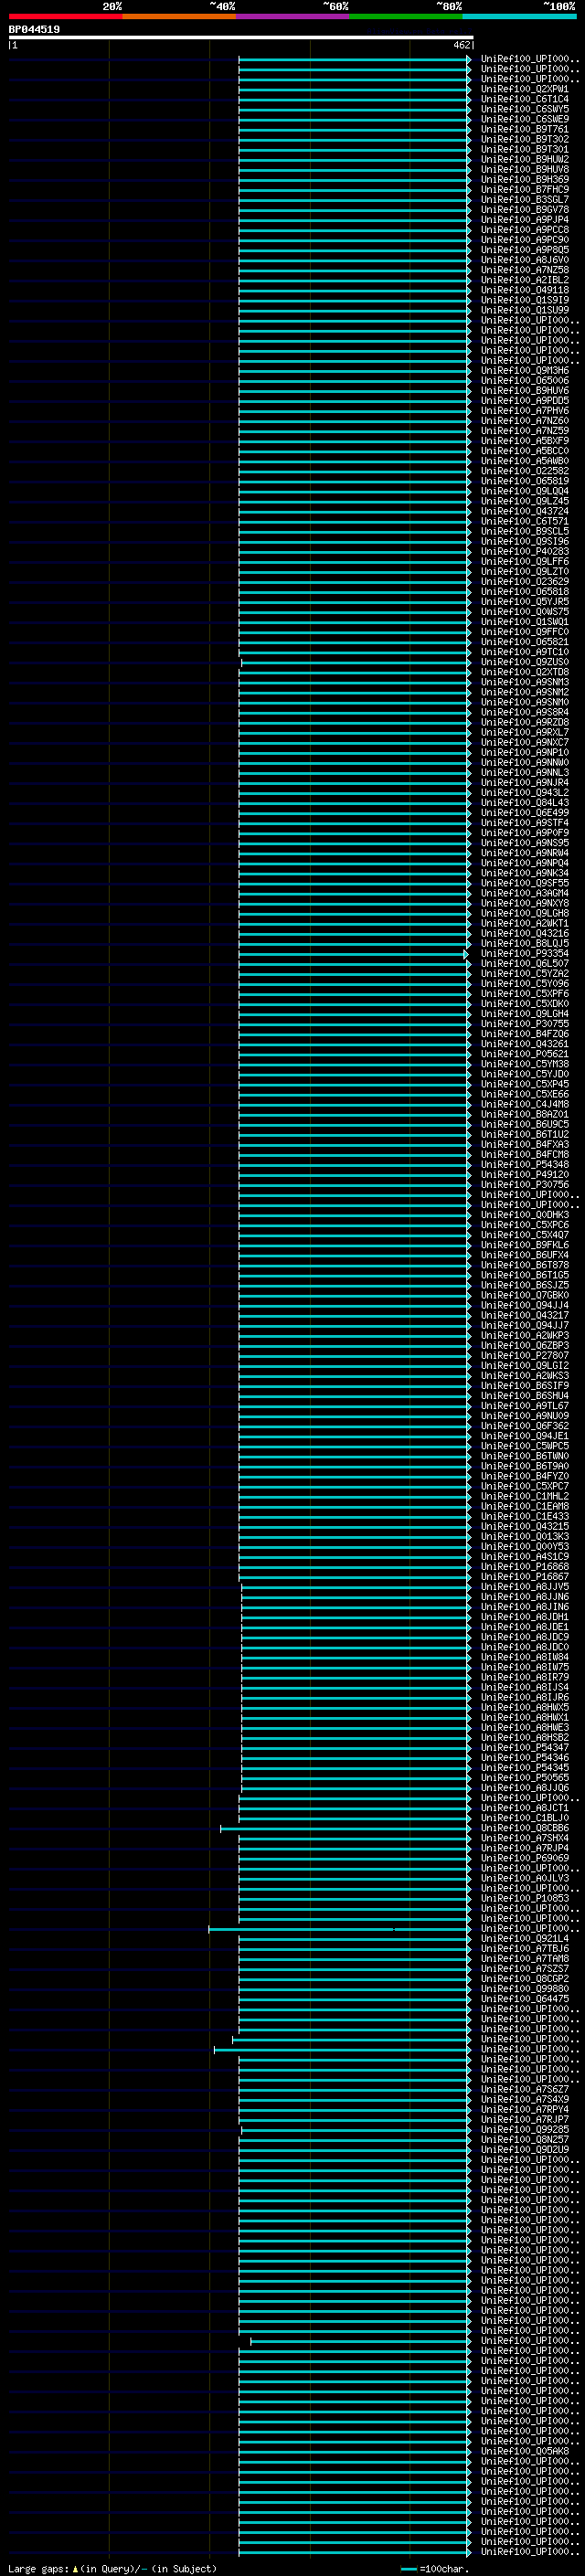This screenshot has height=2576, width=585.
Task: Select hit label UniRef100_C4J4M8
Action: click(x=524, y=1104)
